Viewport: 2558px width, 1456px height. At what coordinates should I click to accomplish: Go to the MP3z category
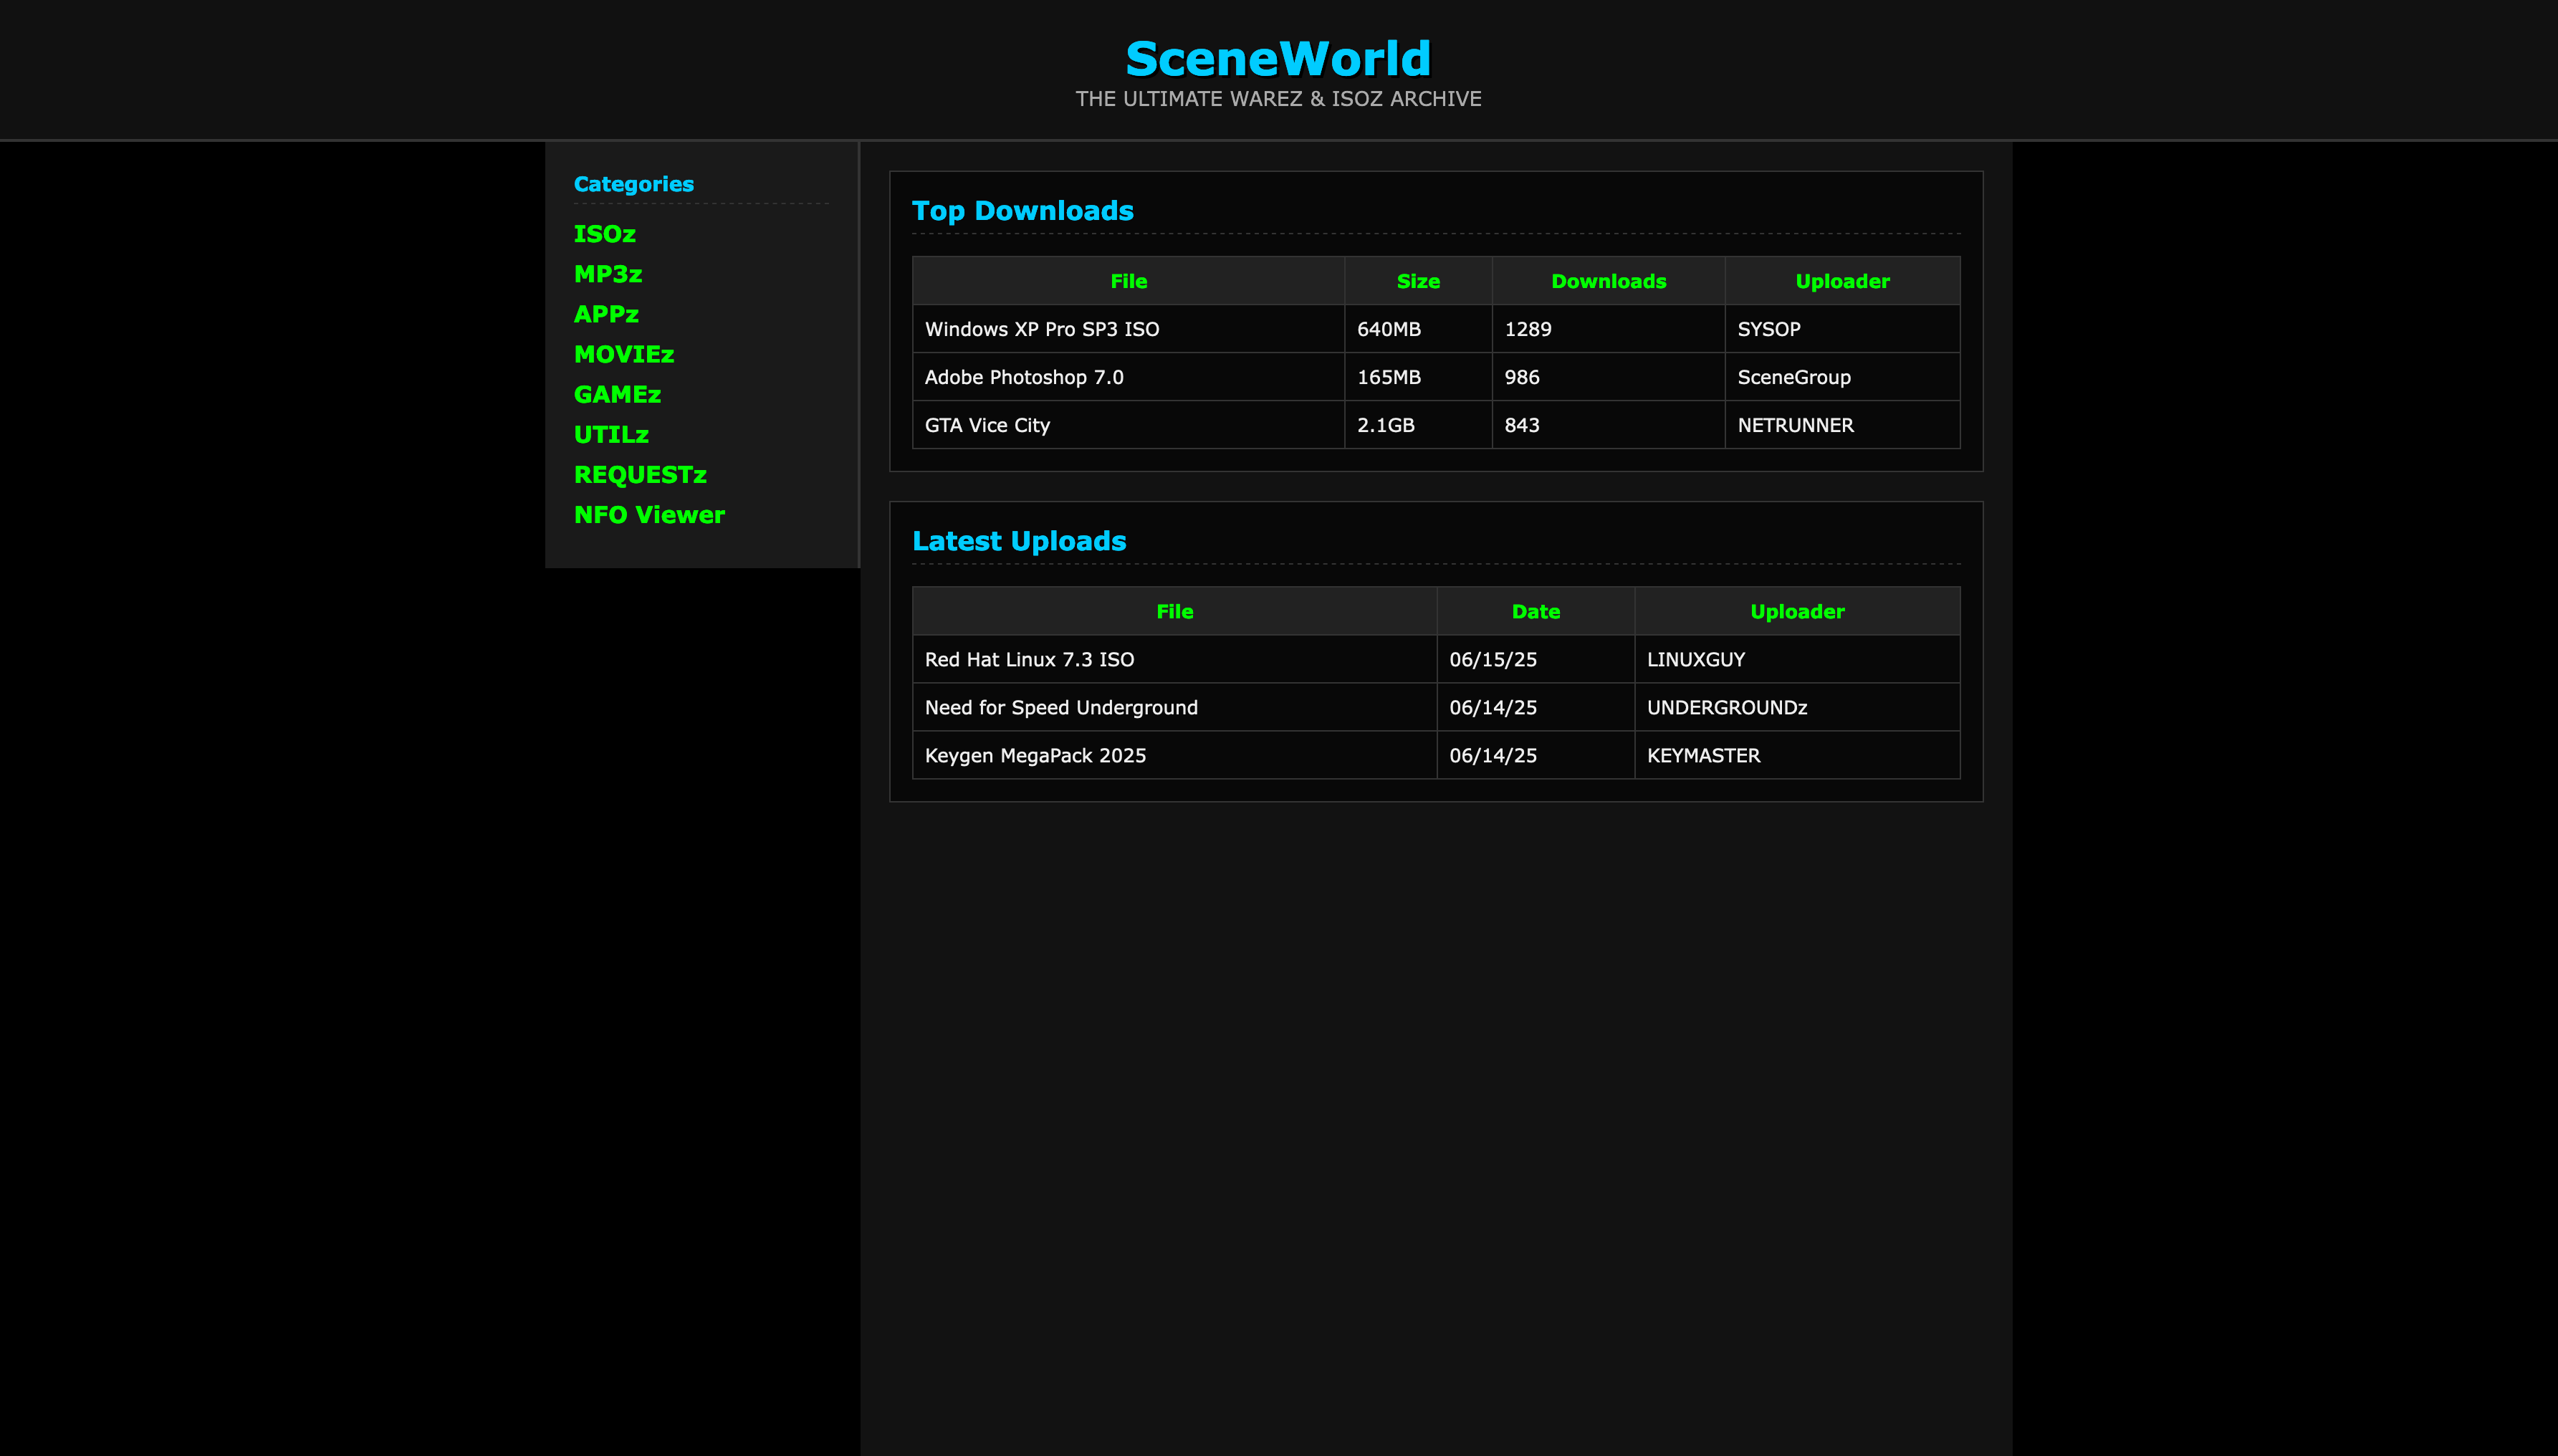pos(607,274)
